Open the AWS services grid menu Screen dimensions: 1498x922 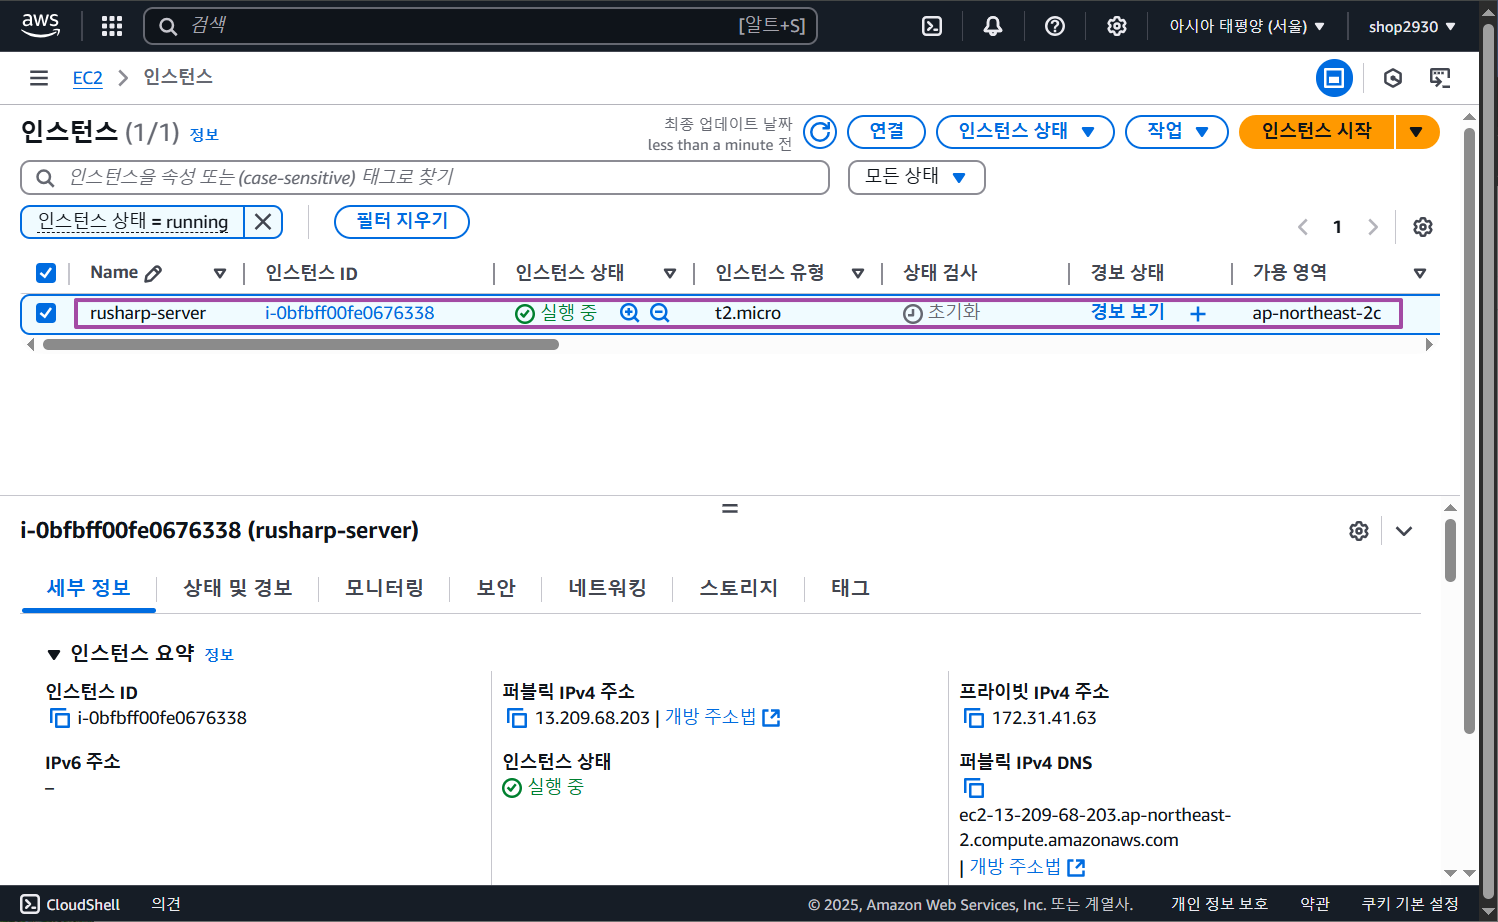(112, 26)
